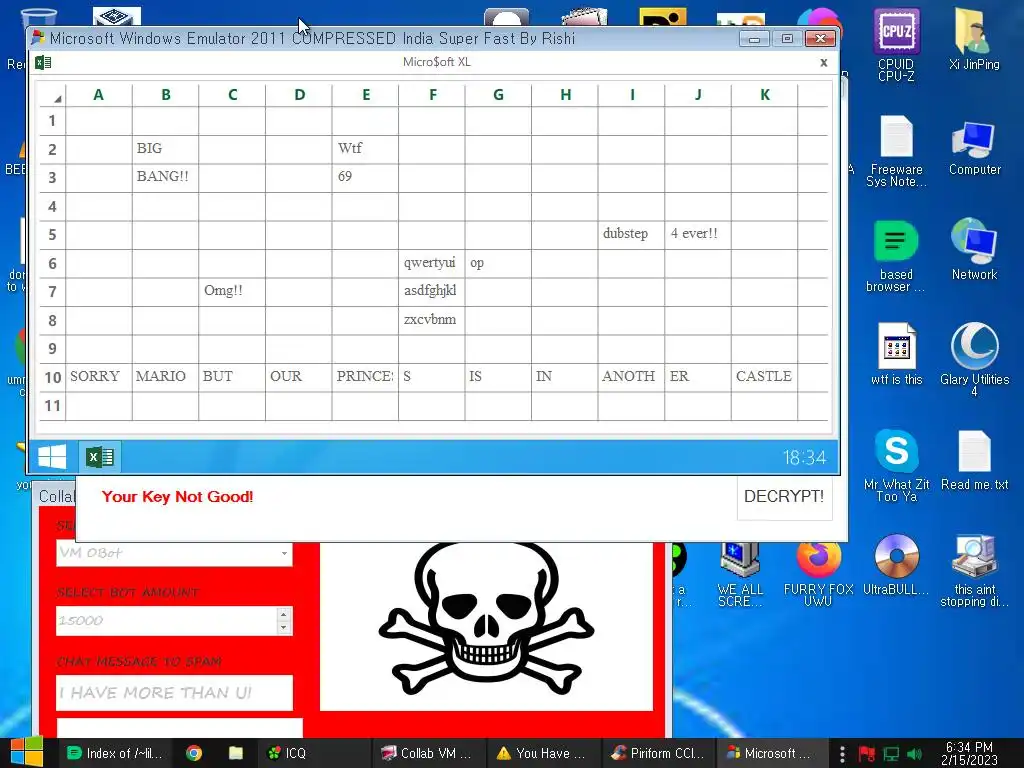Select cell containing 'Wtf'
This screenshot has height=768, width=1024.
(x=365, y=150)
